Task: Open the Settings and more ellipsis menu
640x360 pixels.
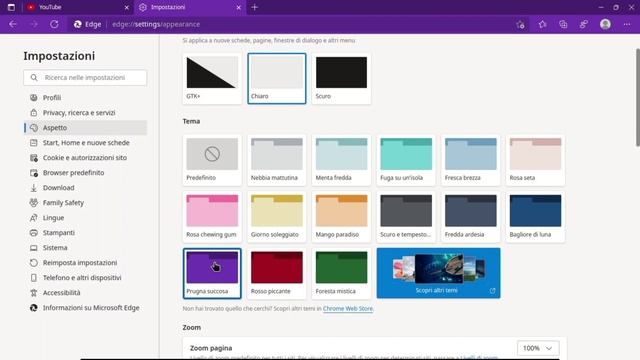Action: click(x=627, y=24)
